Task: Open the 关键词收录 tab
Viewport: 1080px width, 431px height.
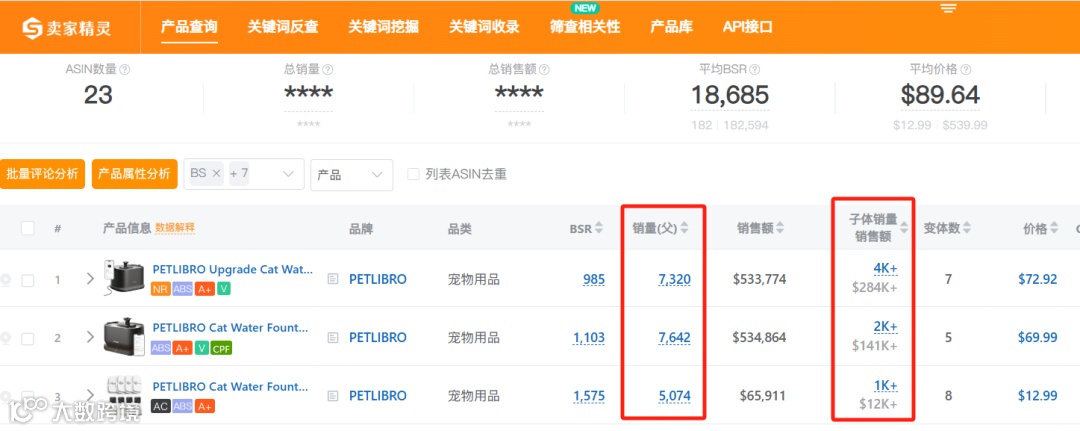Action: [484, 28]
